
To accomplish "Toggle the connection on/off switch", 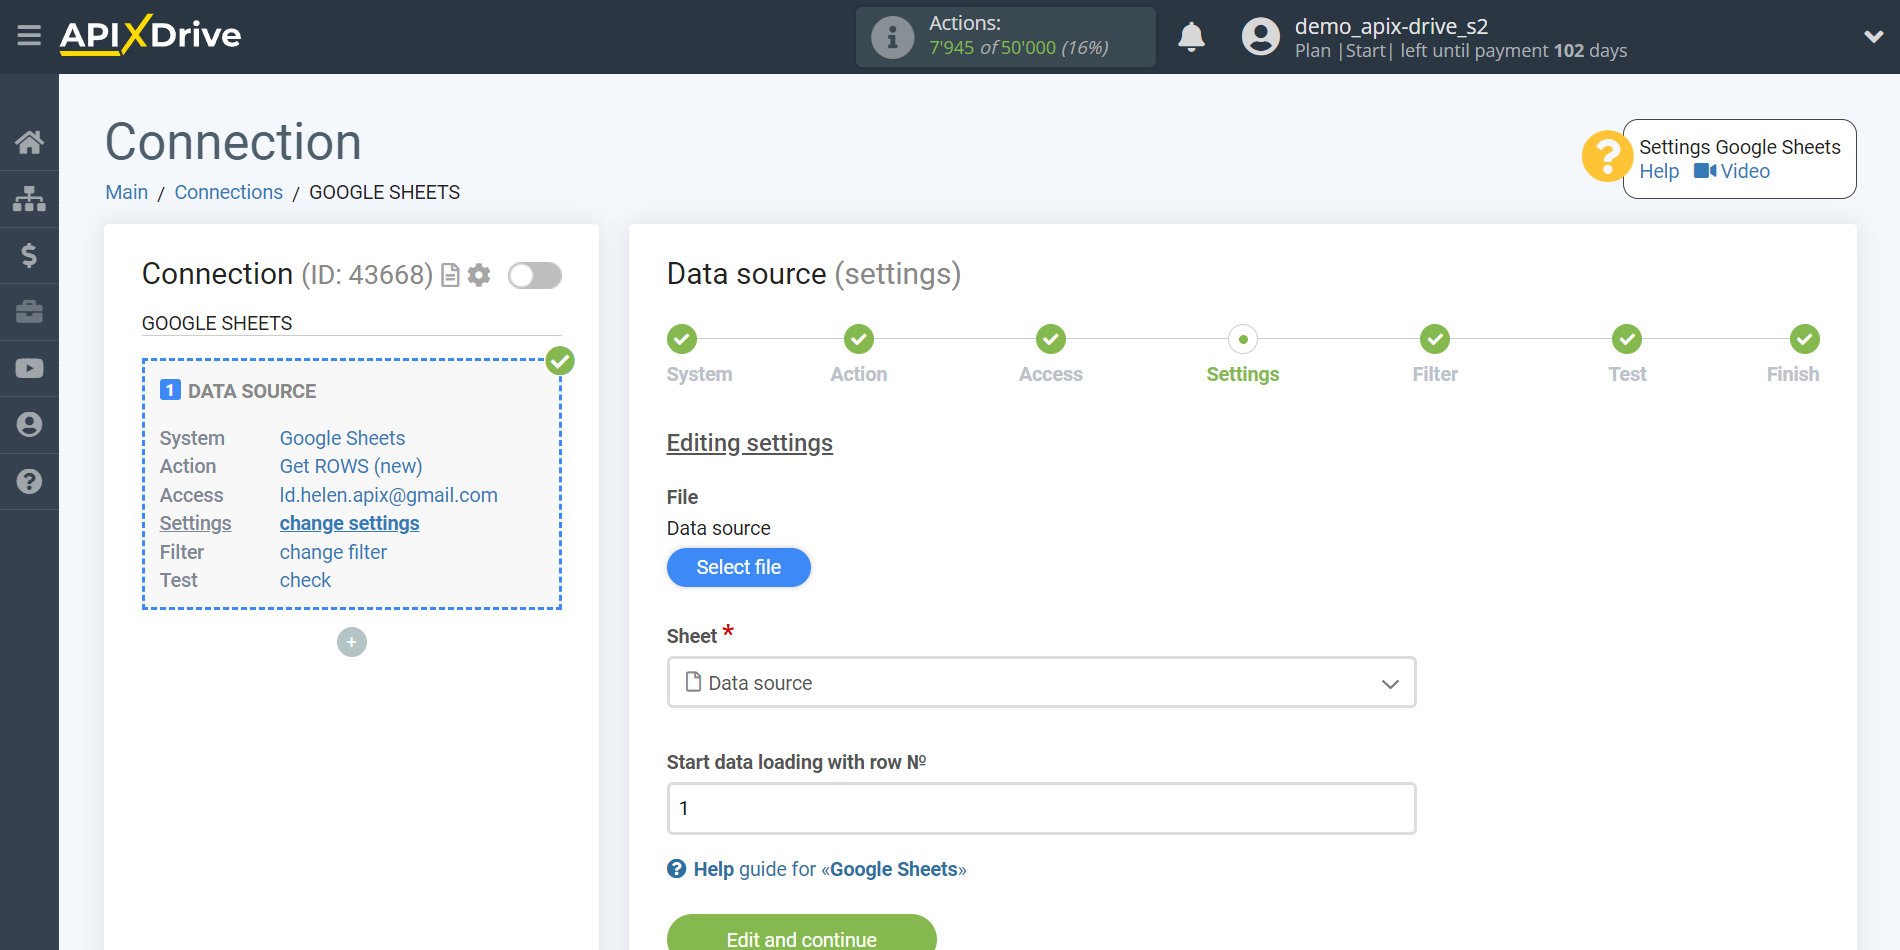I will click(x=535, y=275).
